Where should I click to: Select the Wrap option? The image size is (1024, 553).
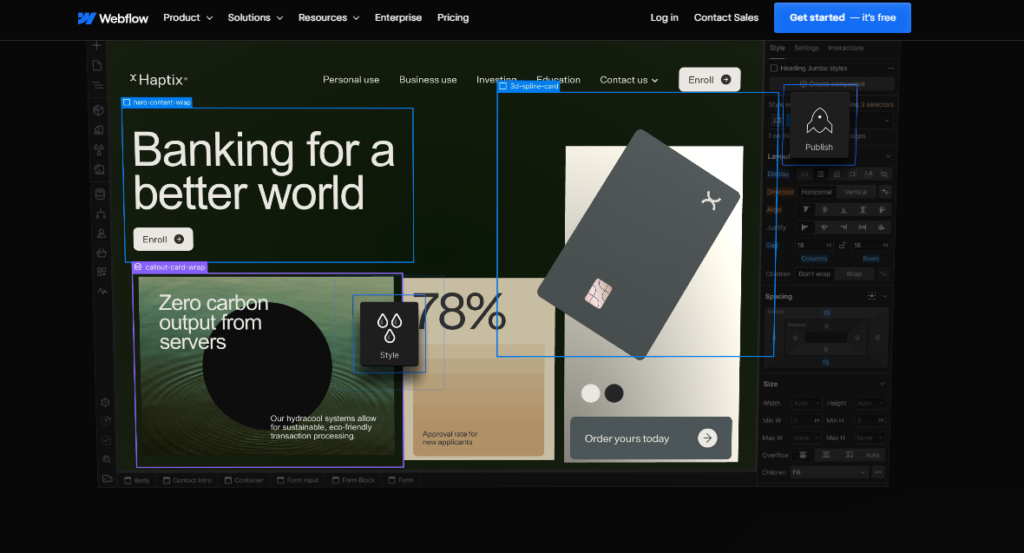(x=854, y=274)
